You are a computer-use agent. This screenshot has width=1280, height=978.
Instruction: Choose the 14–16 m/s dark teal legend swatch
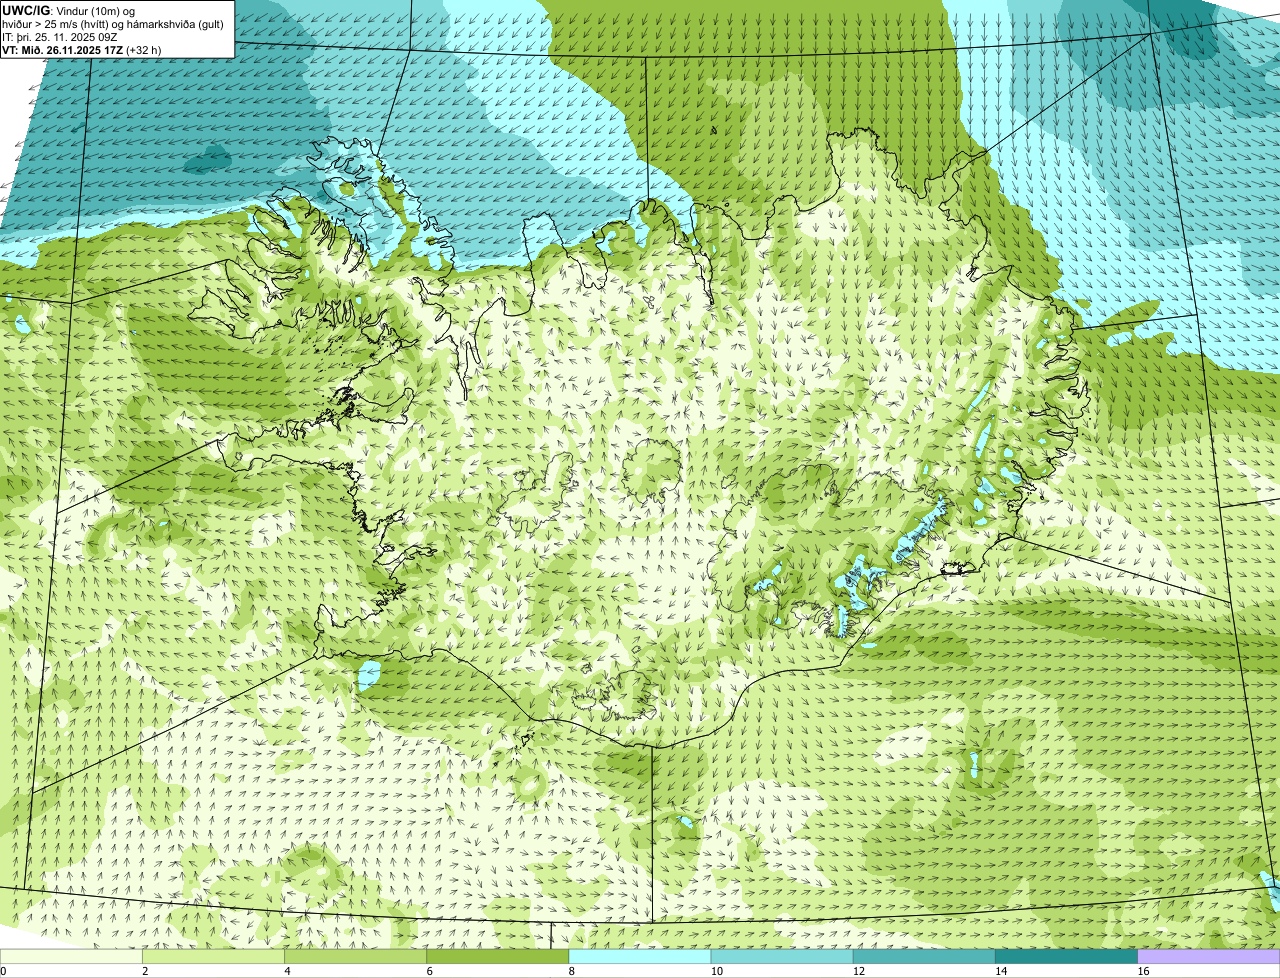(x=1067, y=956)
